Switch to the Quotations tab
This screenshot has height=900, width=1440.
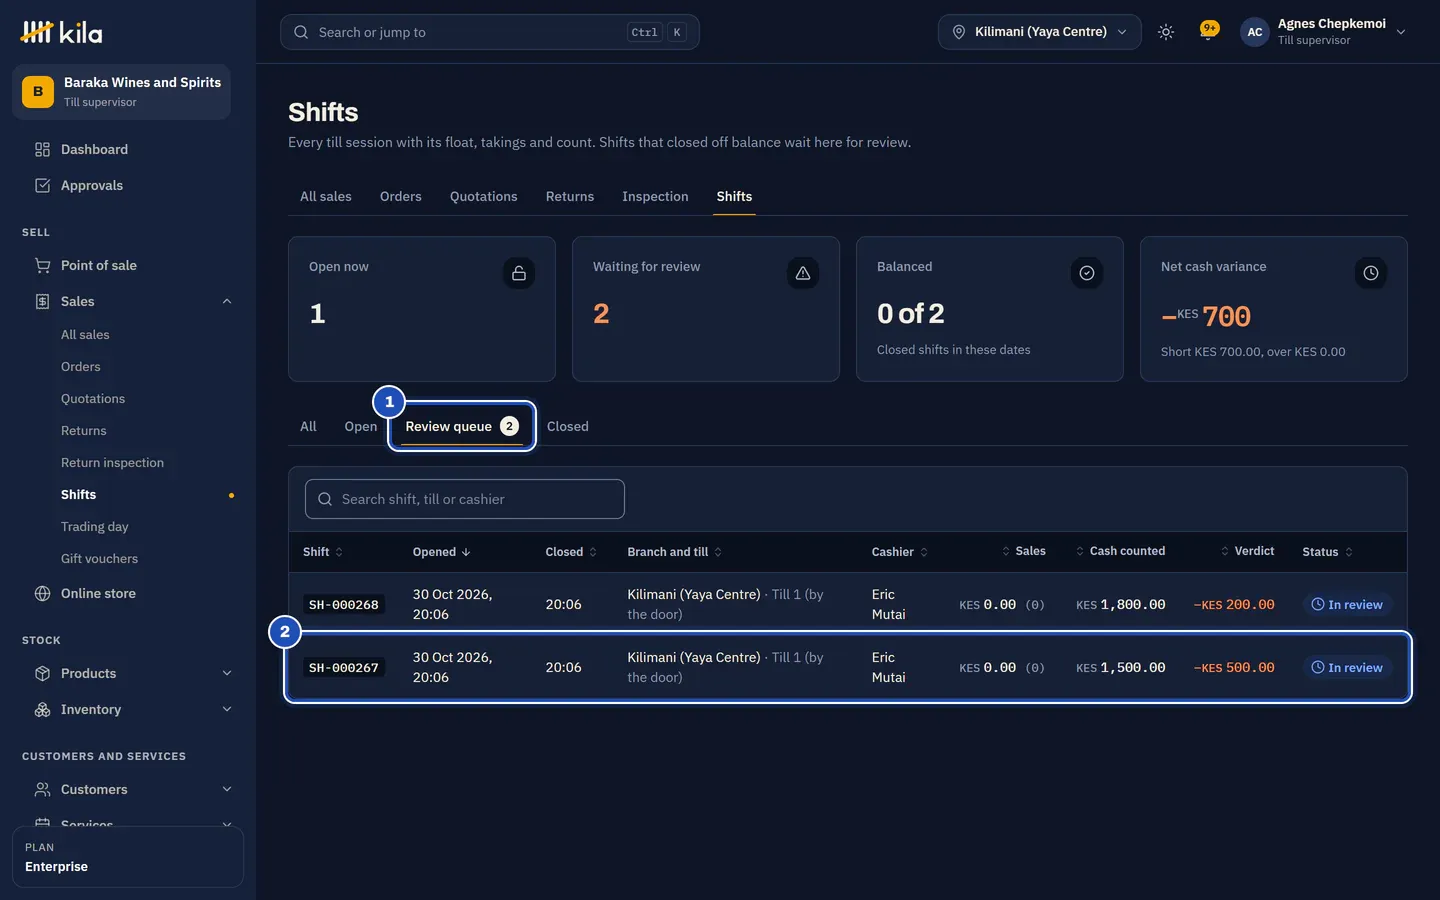[x=484, y=196]
